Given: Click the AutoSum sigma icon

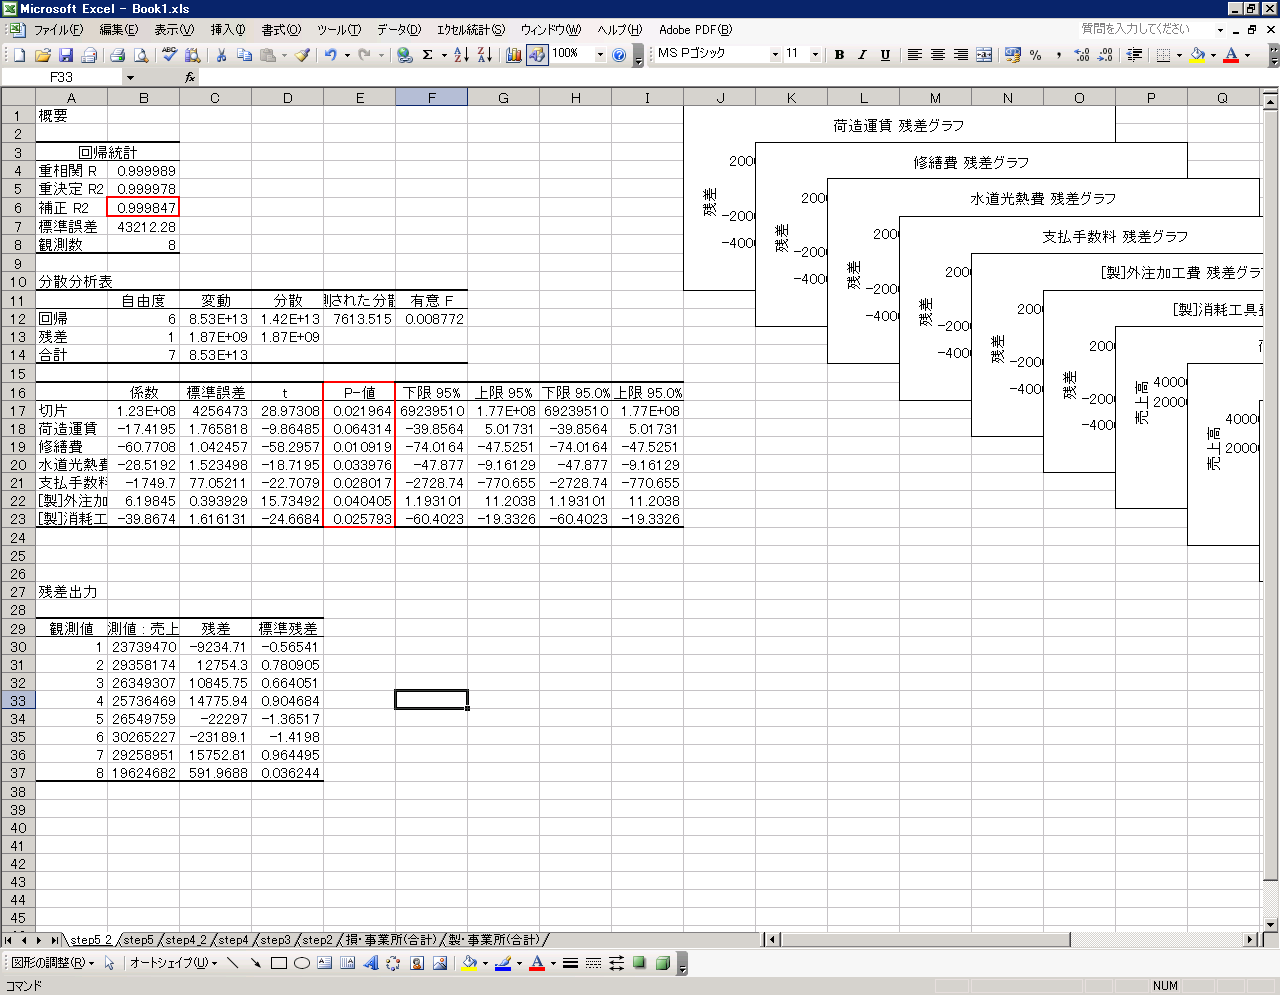Looking at the screenshot, I should pyautogui.click(x=427, y=55).
